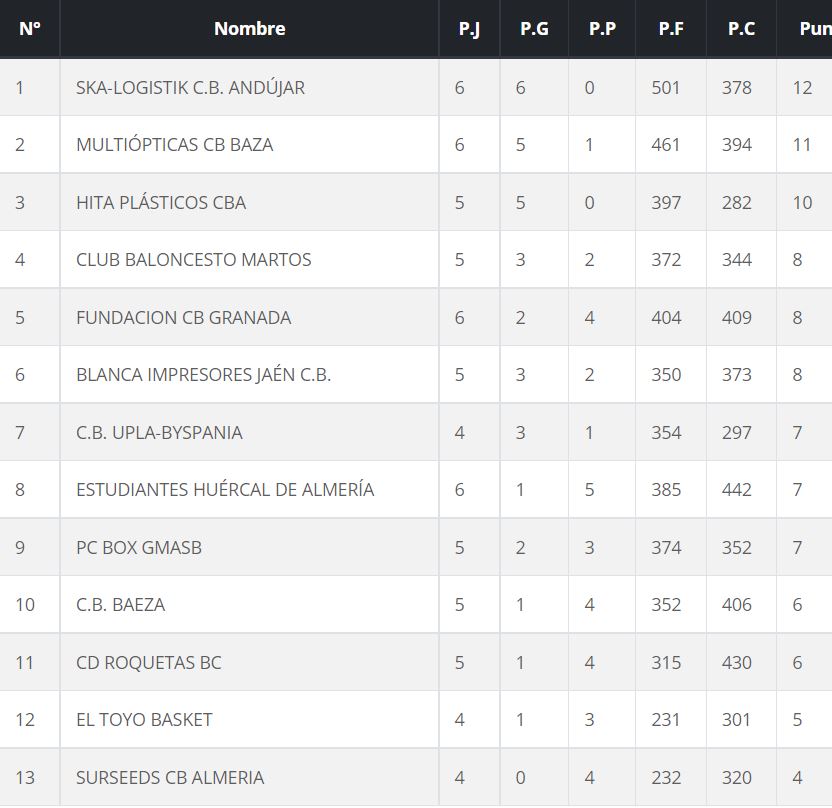Open C.B. UPLA-BYSPANIA team entry

[x=159, y=432]
